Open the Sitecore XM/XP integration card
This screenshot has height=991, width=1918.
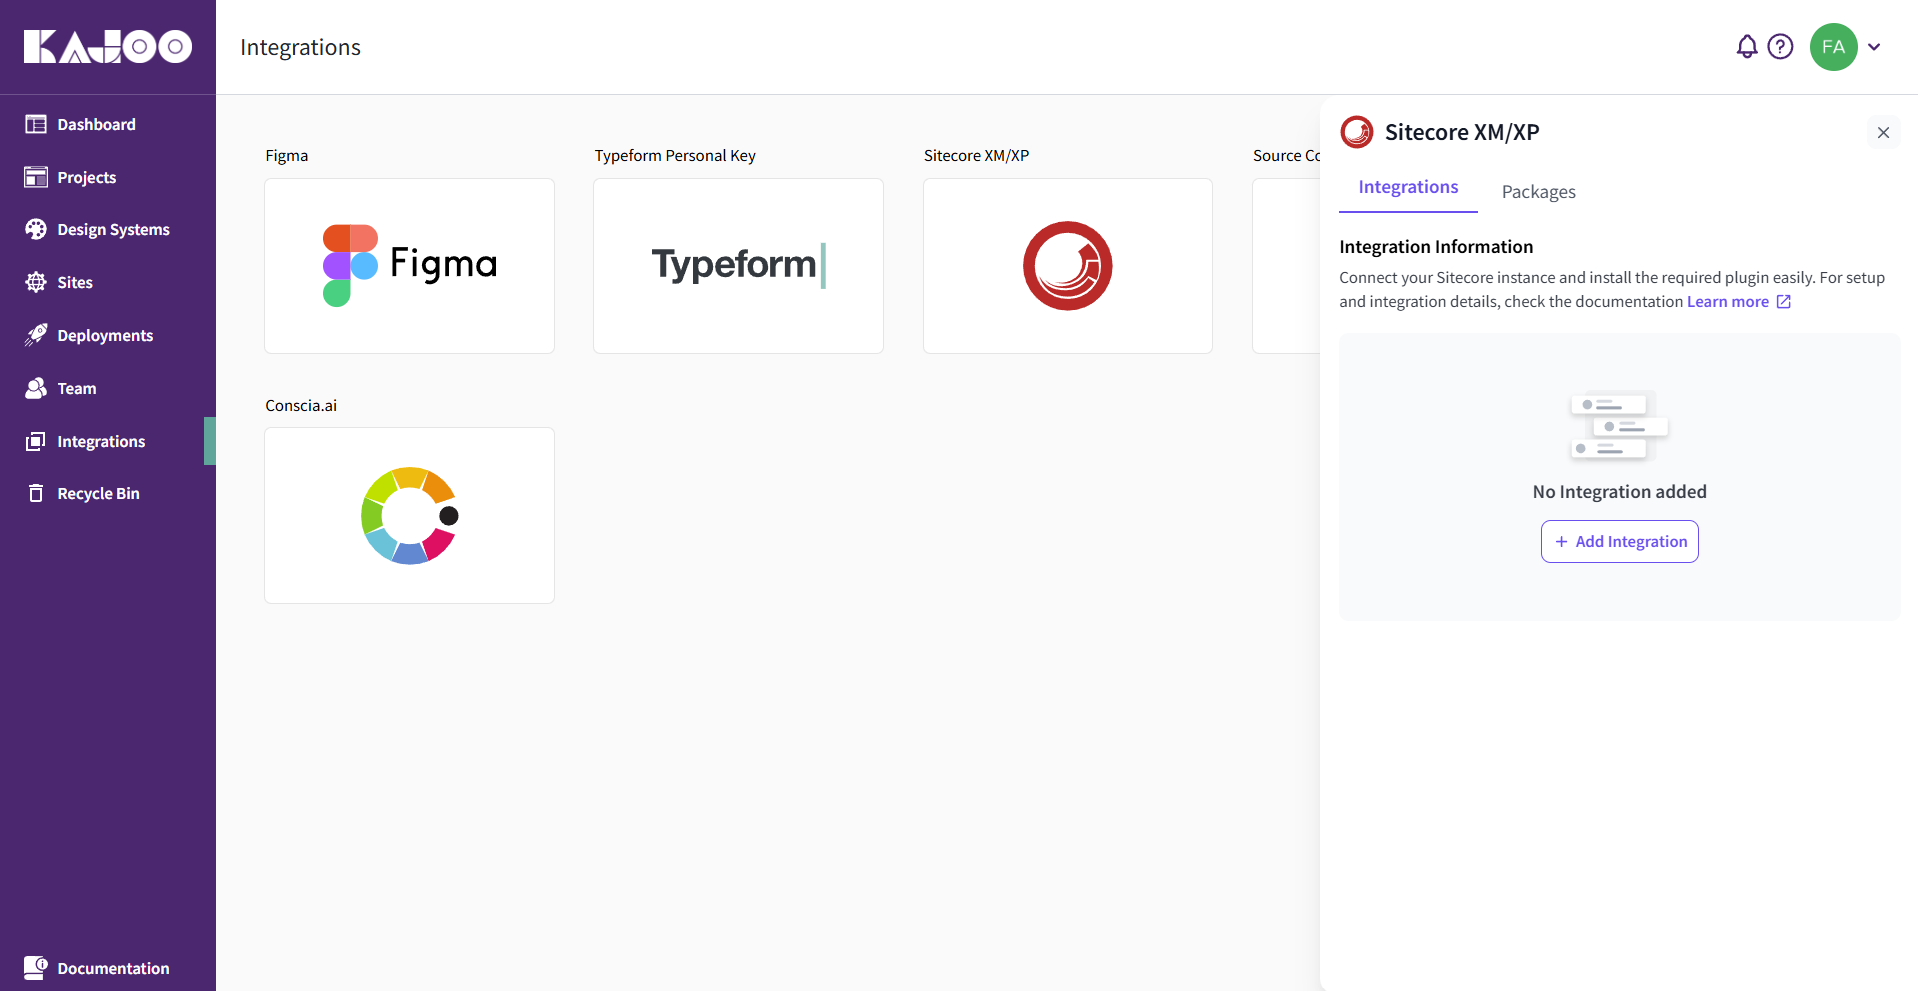(1068, 266)
